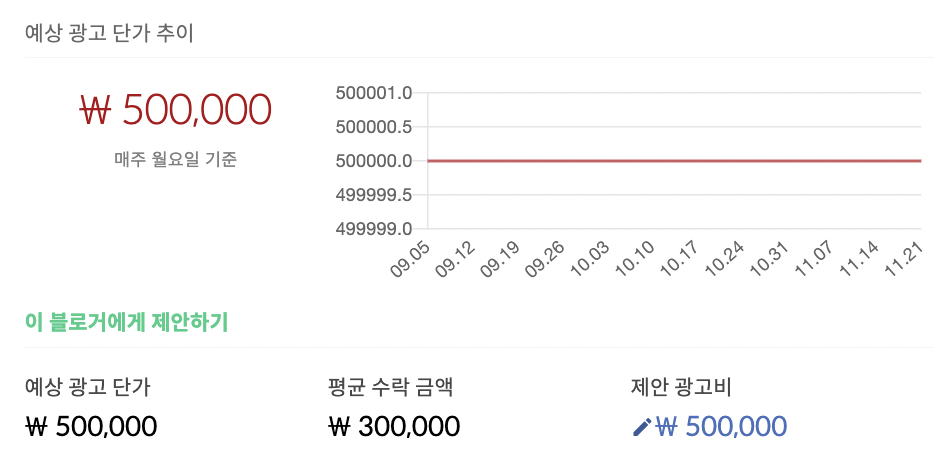Click the 09.19 x-axis date label
The image size is (950, 472).
tap(500, 259)
